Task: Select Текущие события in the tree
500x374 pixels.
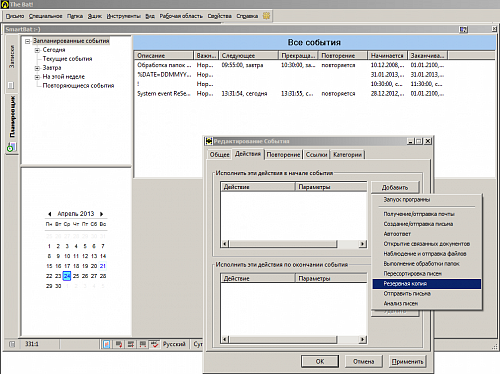Action: (x=67, y=59)
